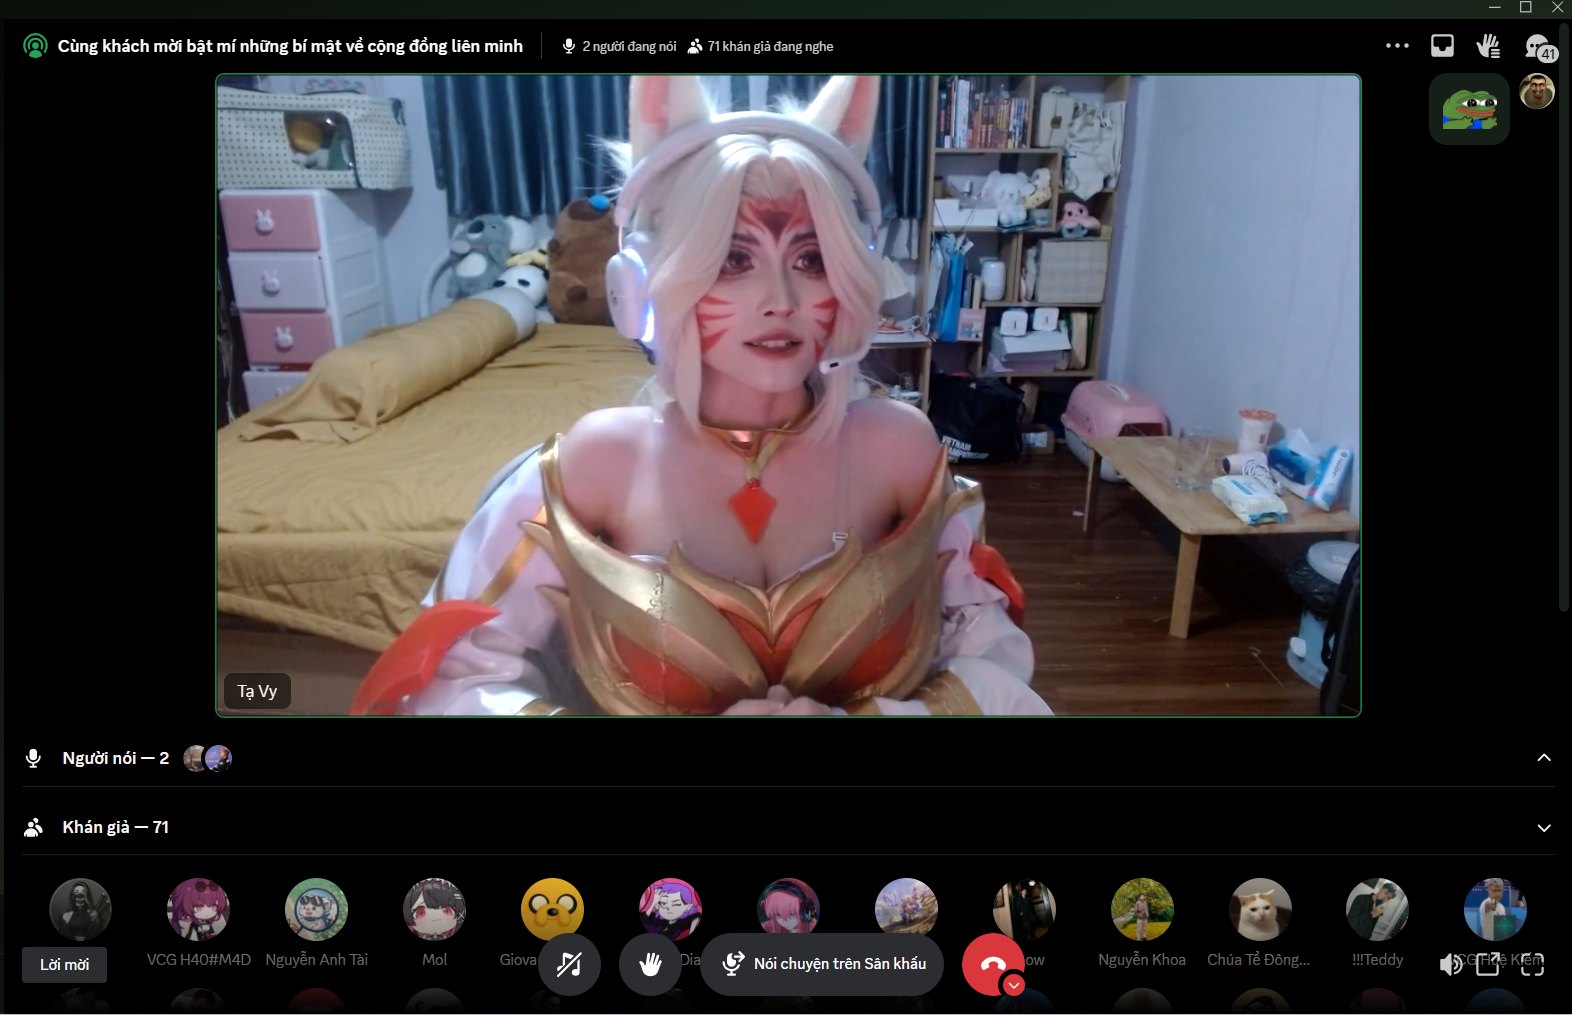Open the small red dropdown on disconnect button

tap(1014, 985)
